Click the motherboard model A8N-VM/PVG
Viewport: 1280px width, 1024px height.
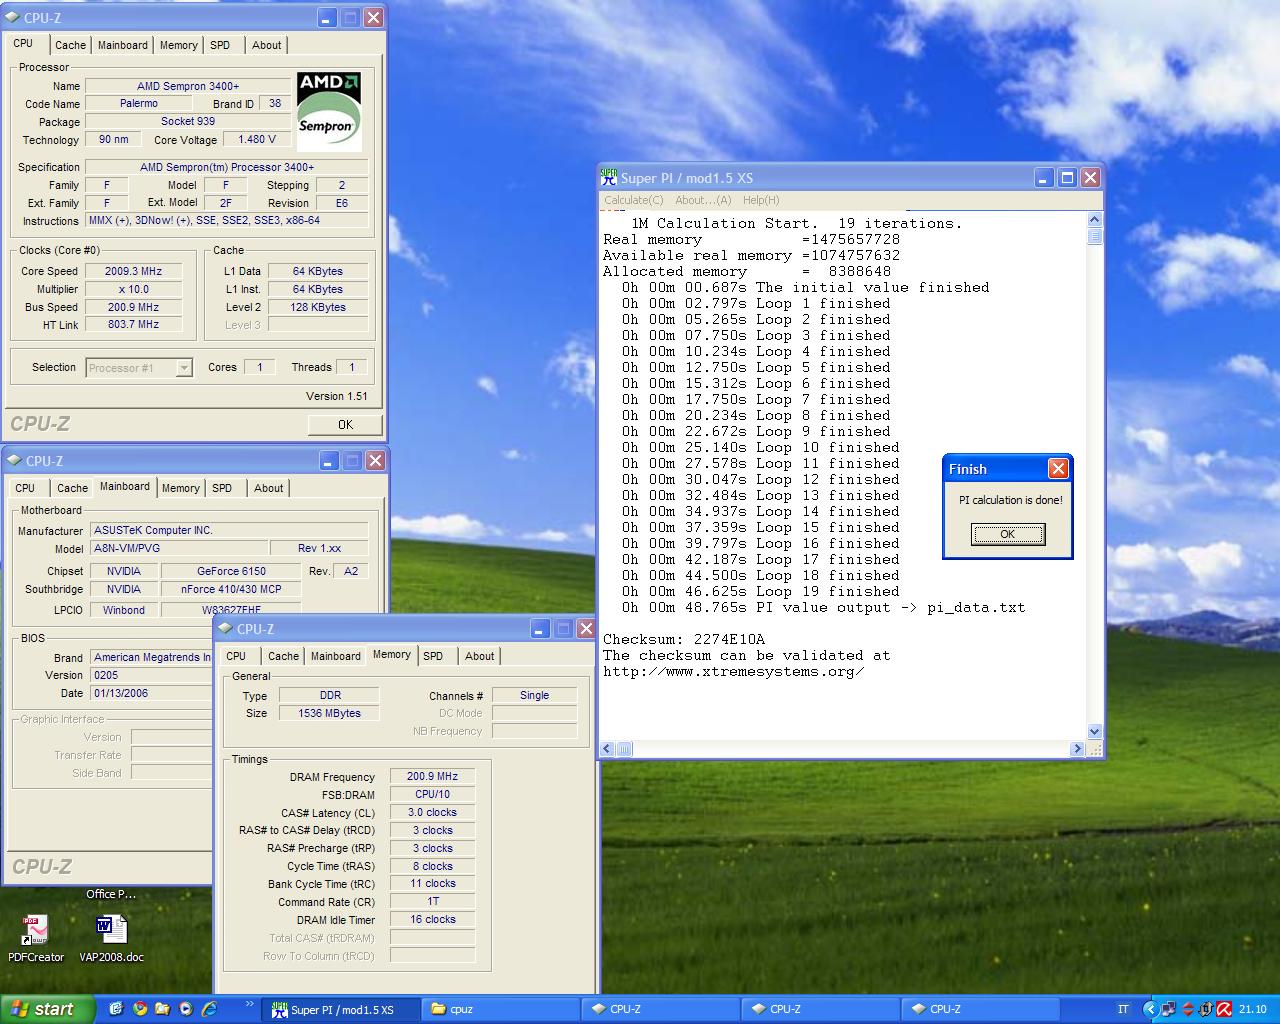[179, 548]
